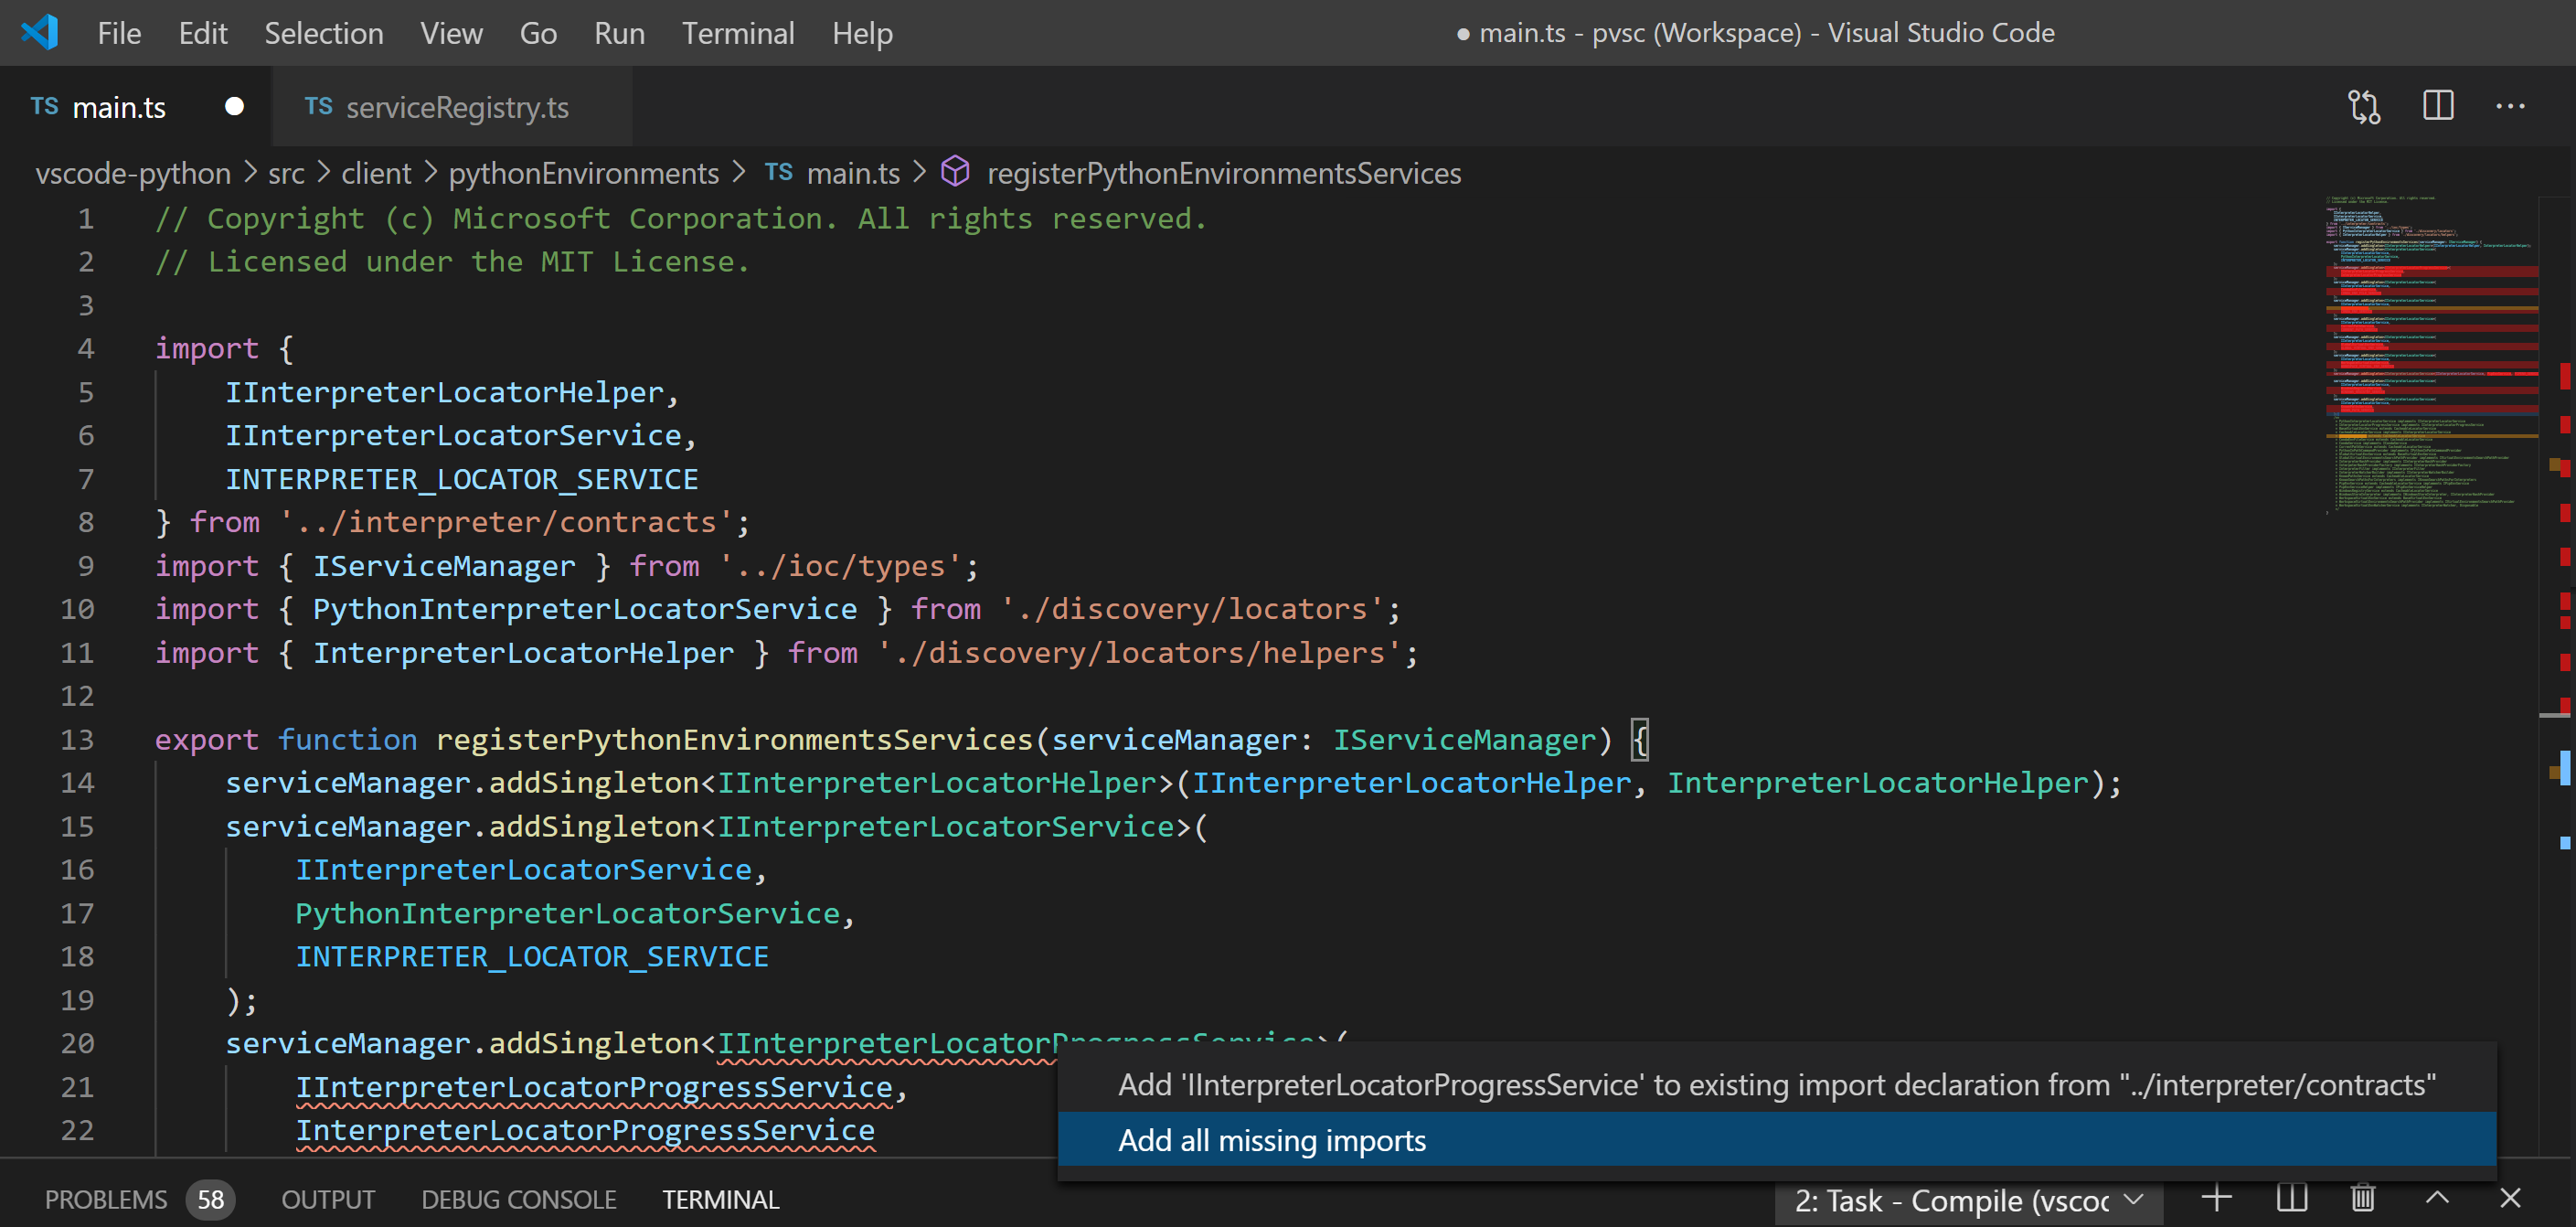
Task: Split the editor to the right
Action: (x=2438, y=106)
